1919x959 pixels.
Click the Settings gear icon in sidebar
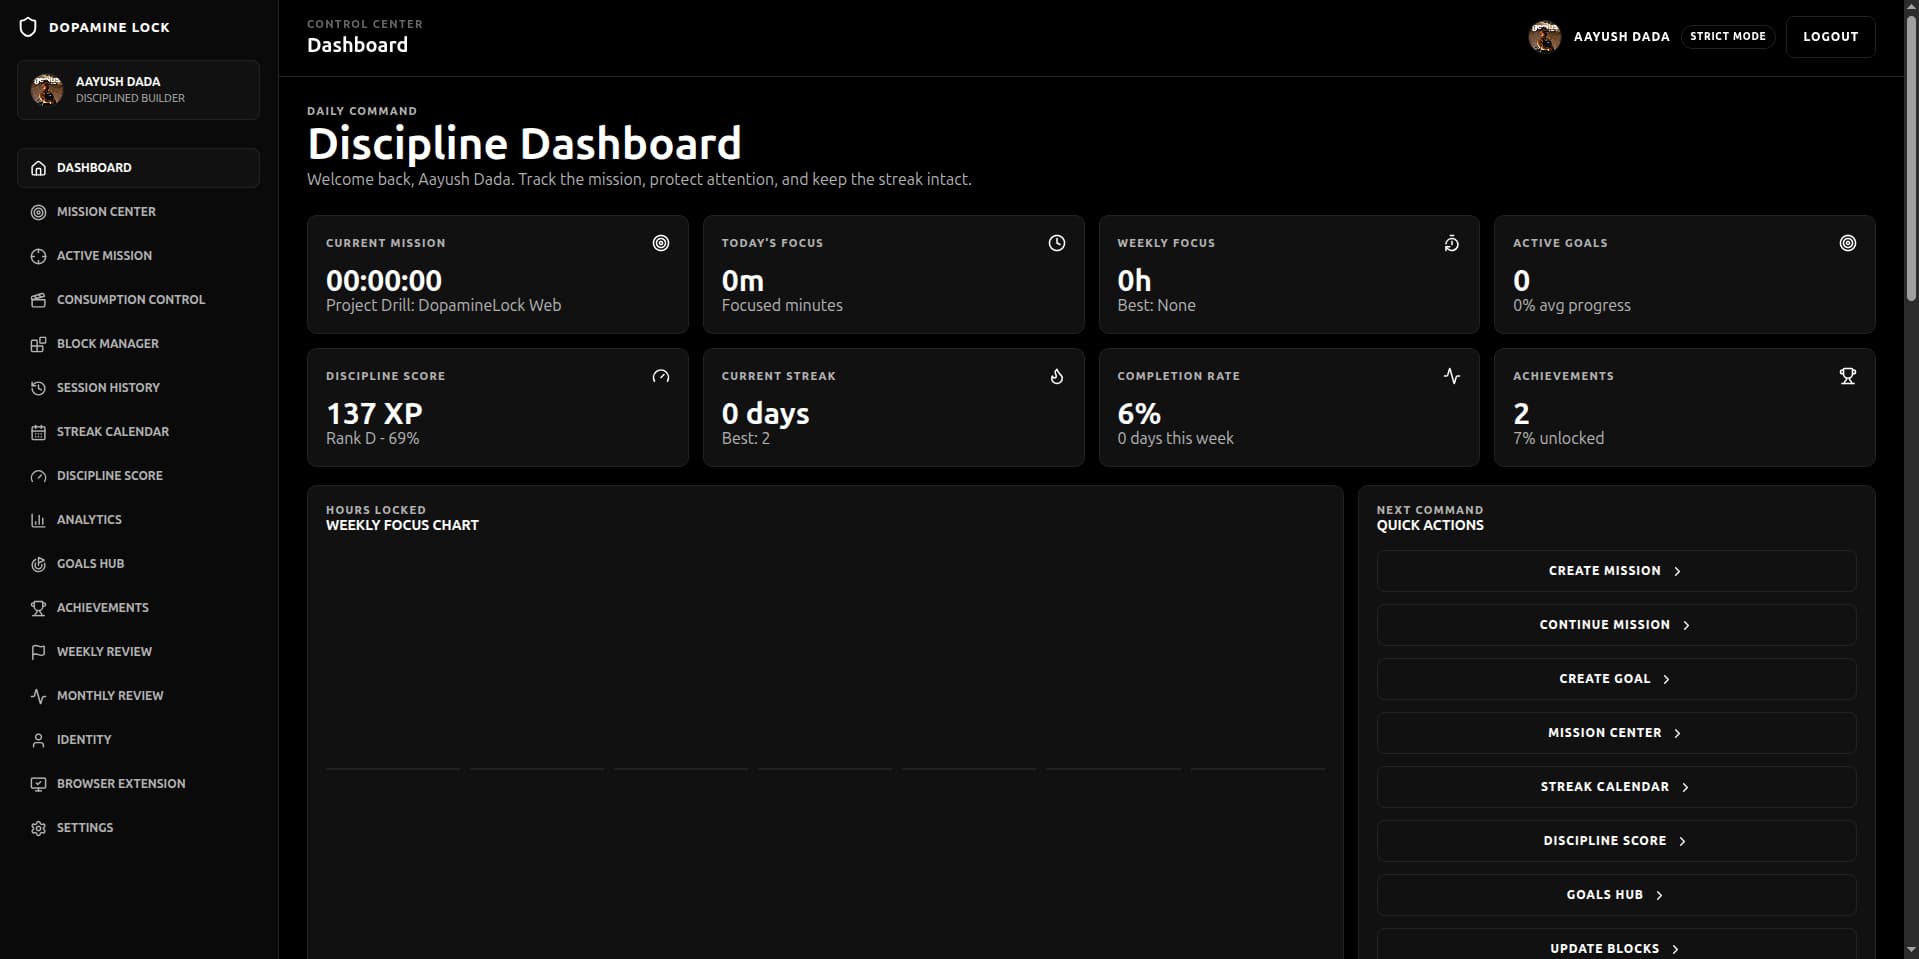pos(38,828)
